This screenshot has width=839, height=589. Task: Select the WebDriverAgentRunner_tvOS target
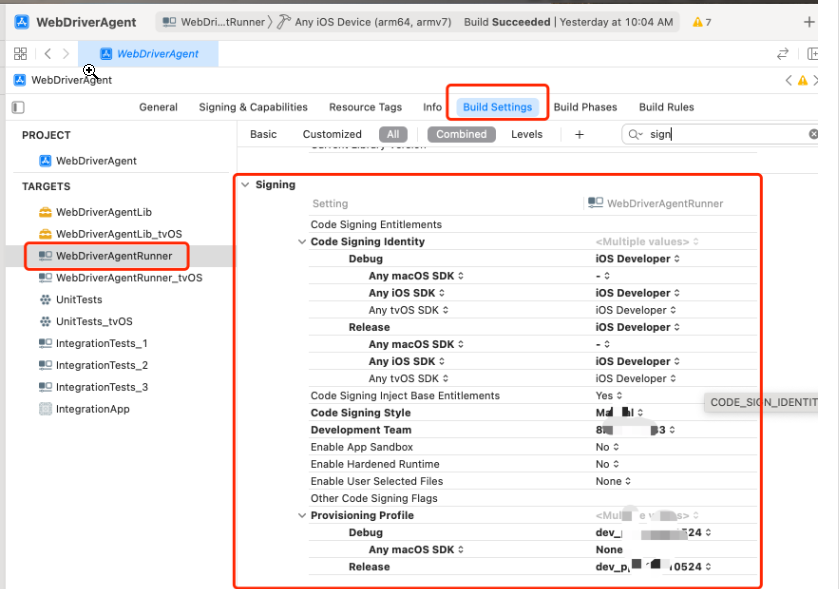tap(121, 278)
